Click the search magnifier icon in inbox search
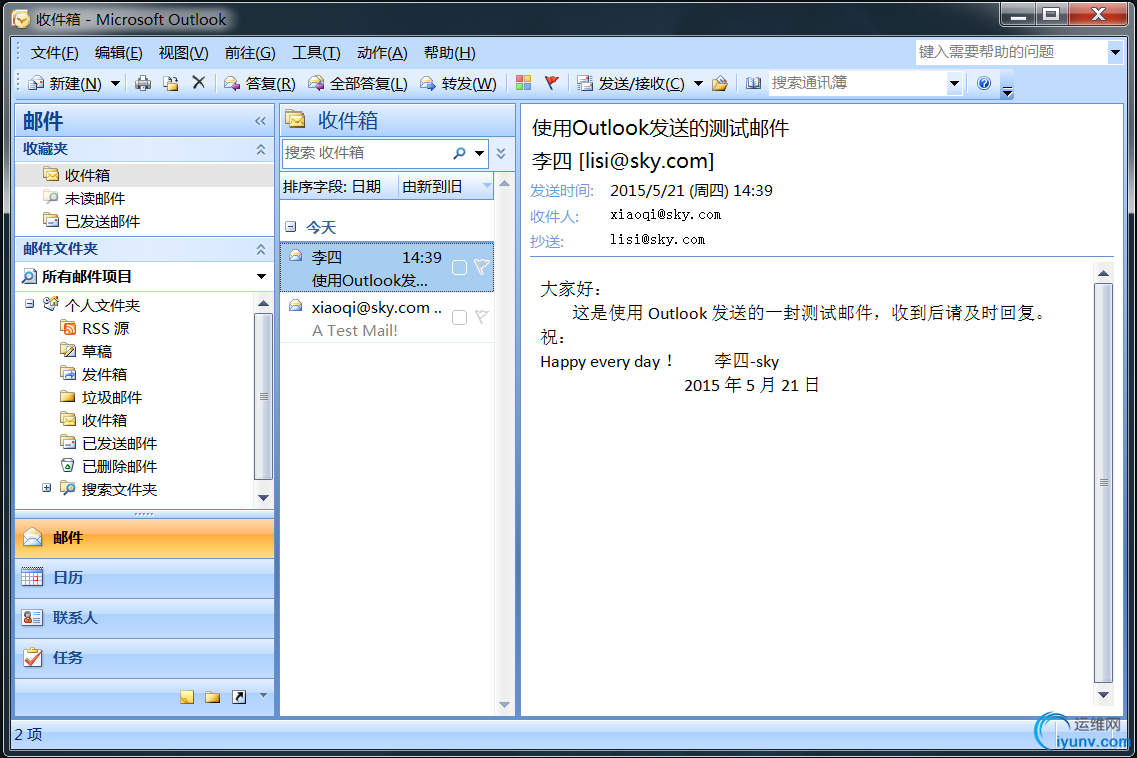The height and width of the screenshot is (758, 1137). pos(459,153)
